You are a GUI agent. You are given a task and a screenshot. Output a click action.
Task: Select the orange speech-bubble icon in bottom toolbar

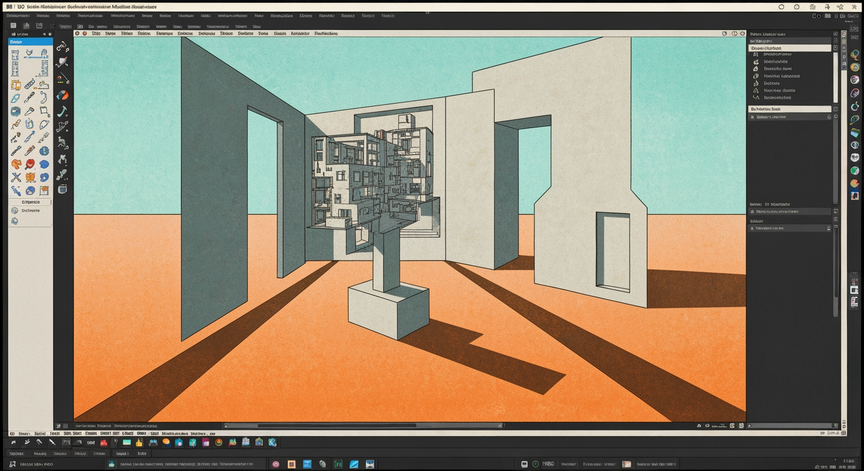[166, 442]
